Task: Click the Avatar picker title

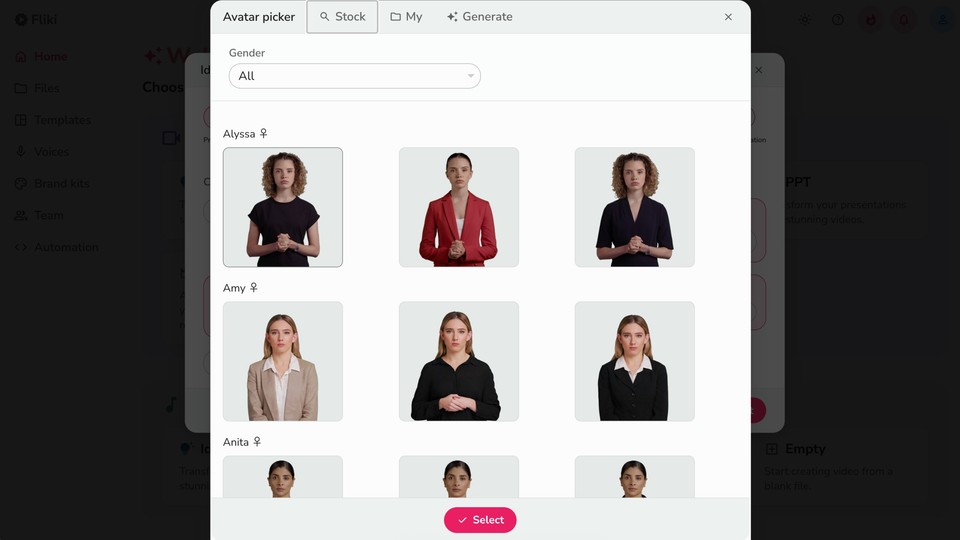Action: [x=259, y=17]
